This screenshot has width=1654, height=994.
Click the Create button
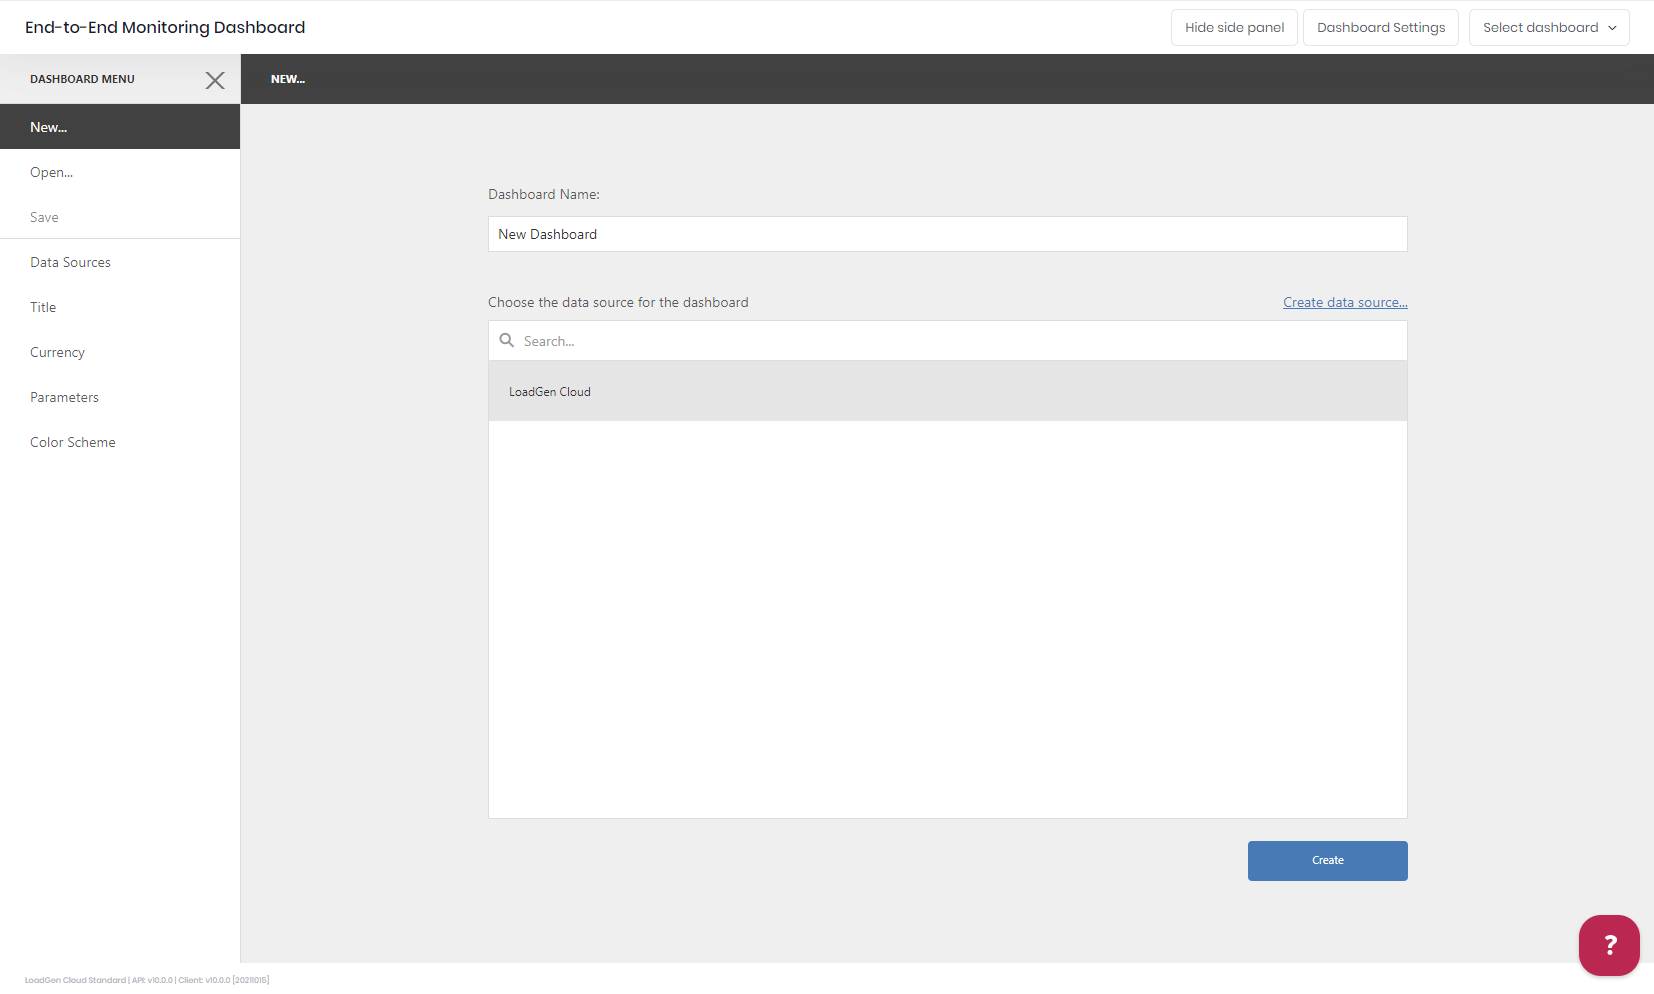[x=1327, y=860]
